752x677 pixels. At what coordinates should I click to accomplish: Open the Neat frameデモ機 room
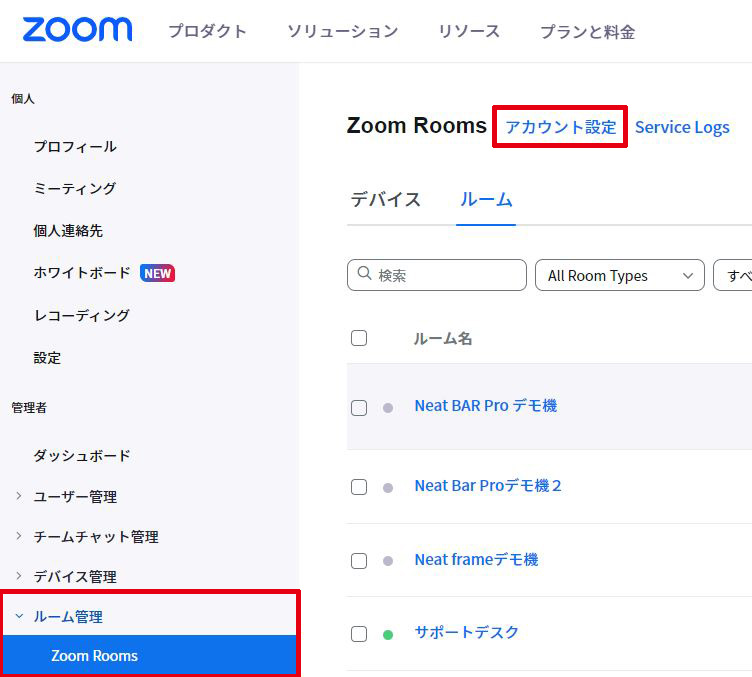pos(476,560)
